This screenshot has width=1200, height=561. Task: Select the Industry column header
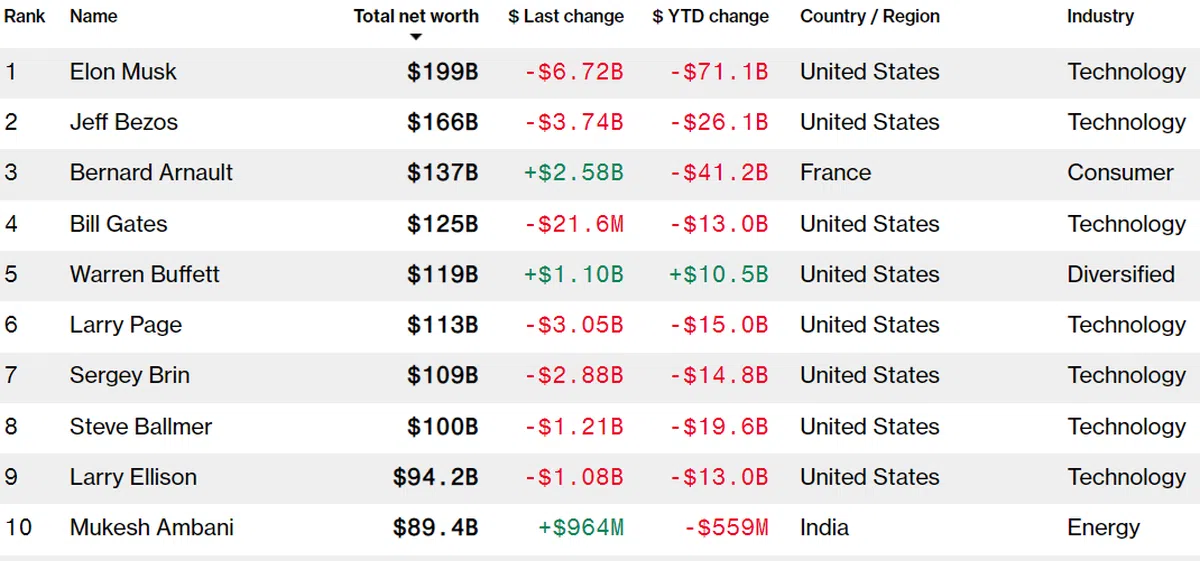point(1100,16)
